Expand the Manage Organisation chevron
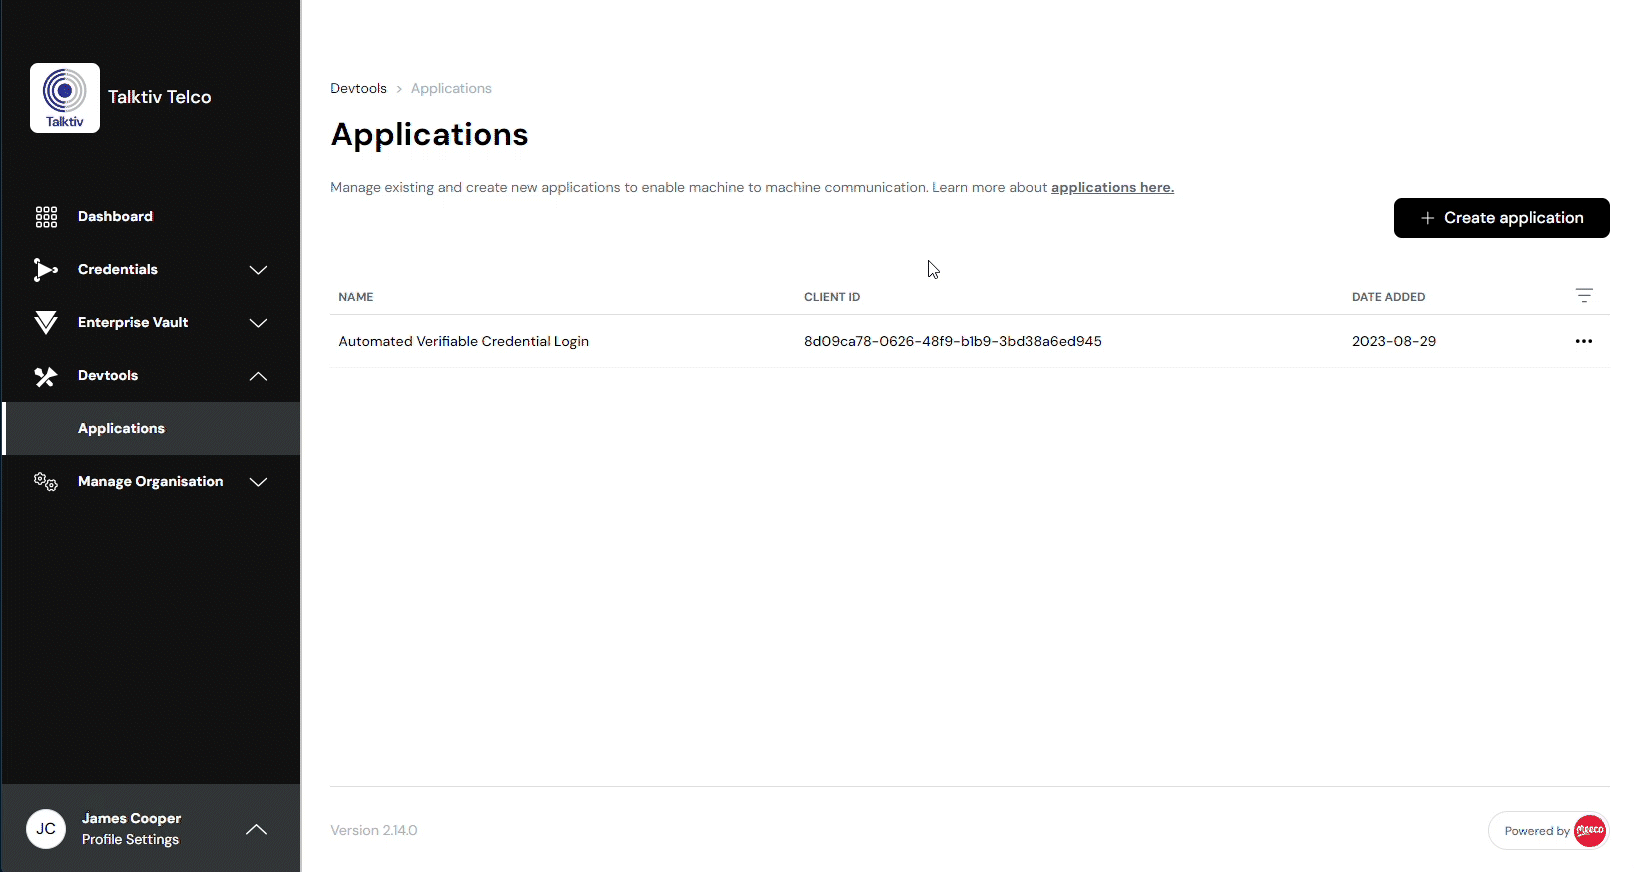The height and width of the screenshot is (872, 1636). point(258,482)
